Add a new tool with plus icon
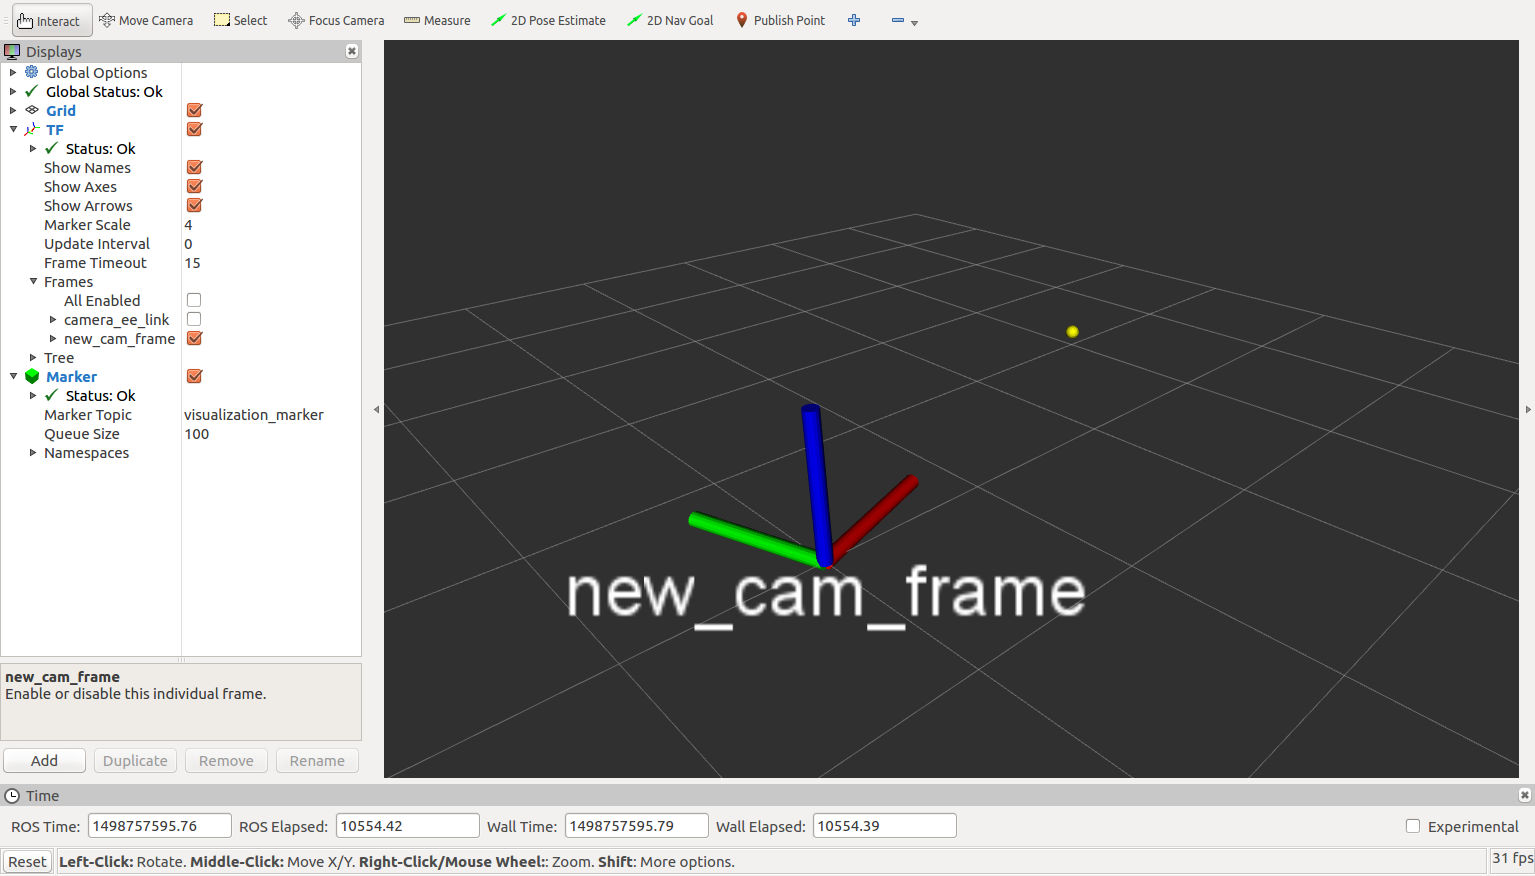Viewport: 1535px width, 876px height. [x=854, y=21]
